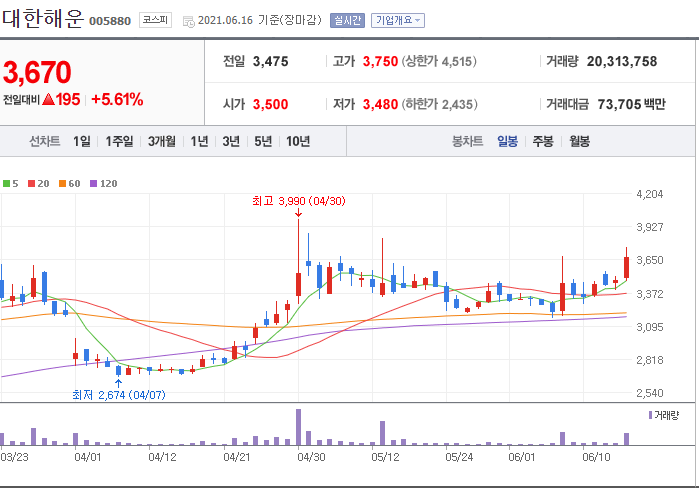The image size is (699, 488).
Task: Click the 고가 value 3,750
Action: pyautogui.click(x=380, y=62)
